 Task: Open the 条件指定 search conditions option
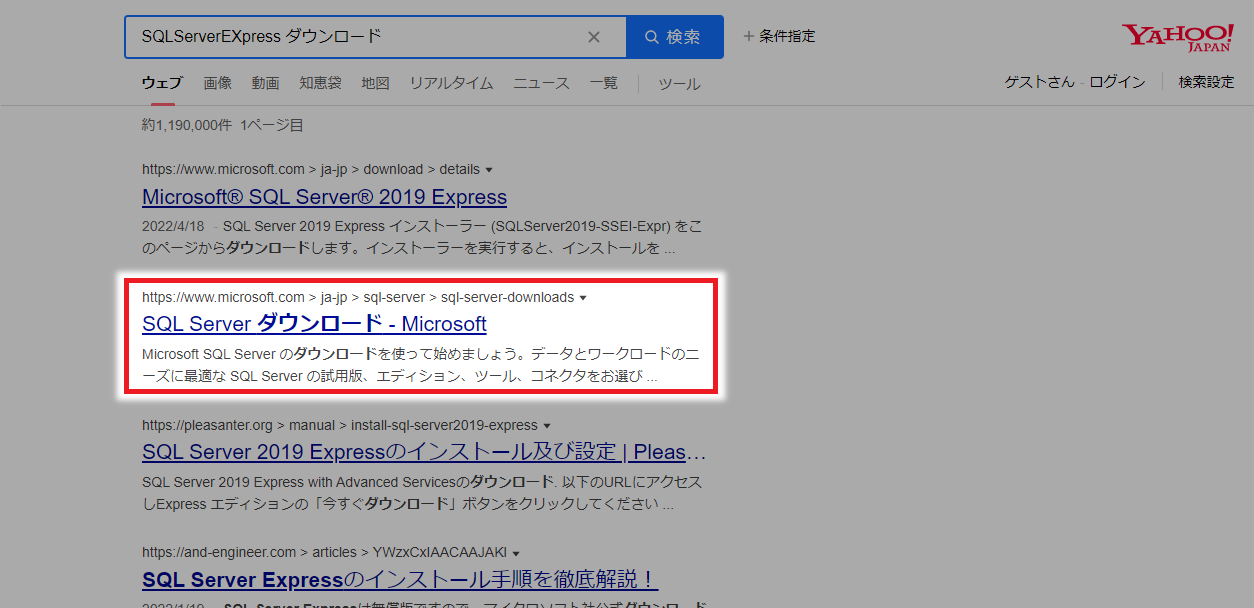pyautogui.click(x=779, y=37)
